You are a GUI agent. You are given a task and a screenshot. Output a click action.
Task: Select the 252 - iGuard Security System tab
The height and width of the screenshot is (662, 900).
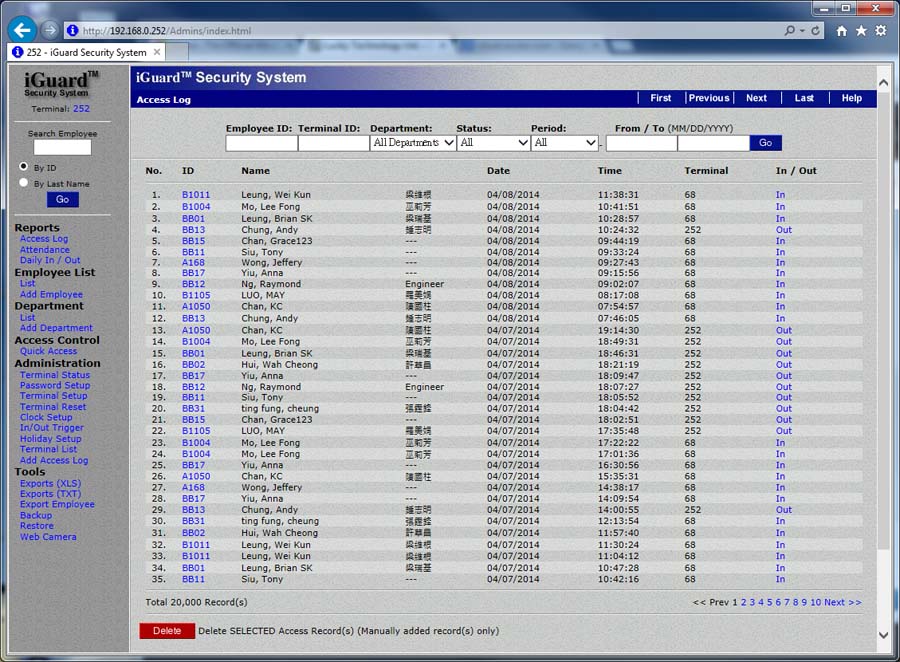coord(87,52)
